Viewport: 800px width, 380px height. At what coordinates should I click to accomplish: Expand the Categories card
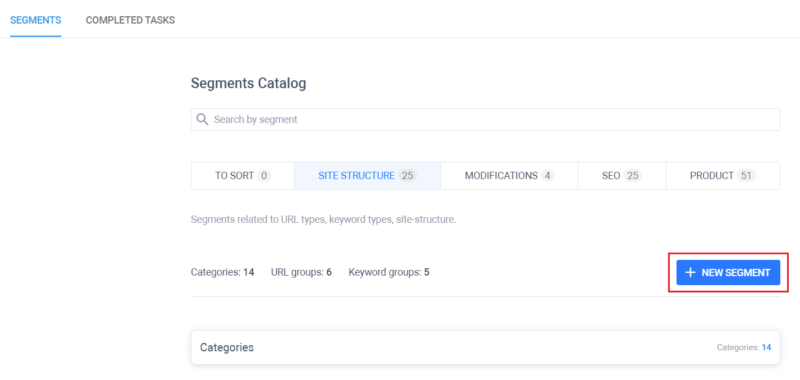485,347
